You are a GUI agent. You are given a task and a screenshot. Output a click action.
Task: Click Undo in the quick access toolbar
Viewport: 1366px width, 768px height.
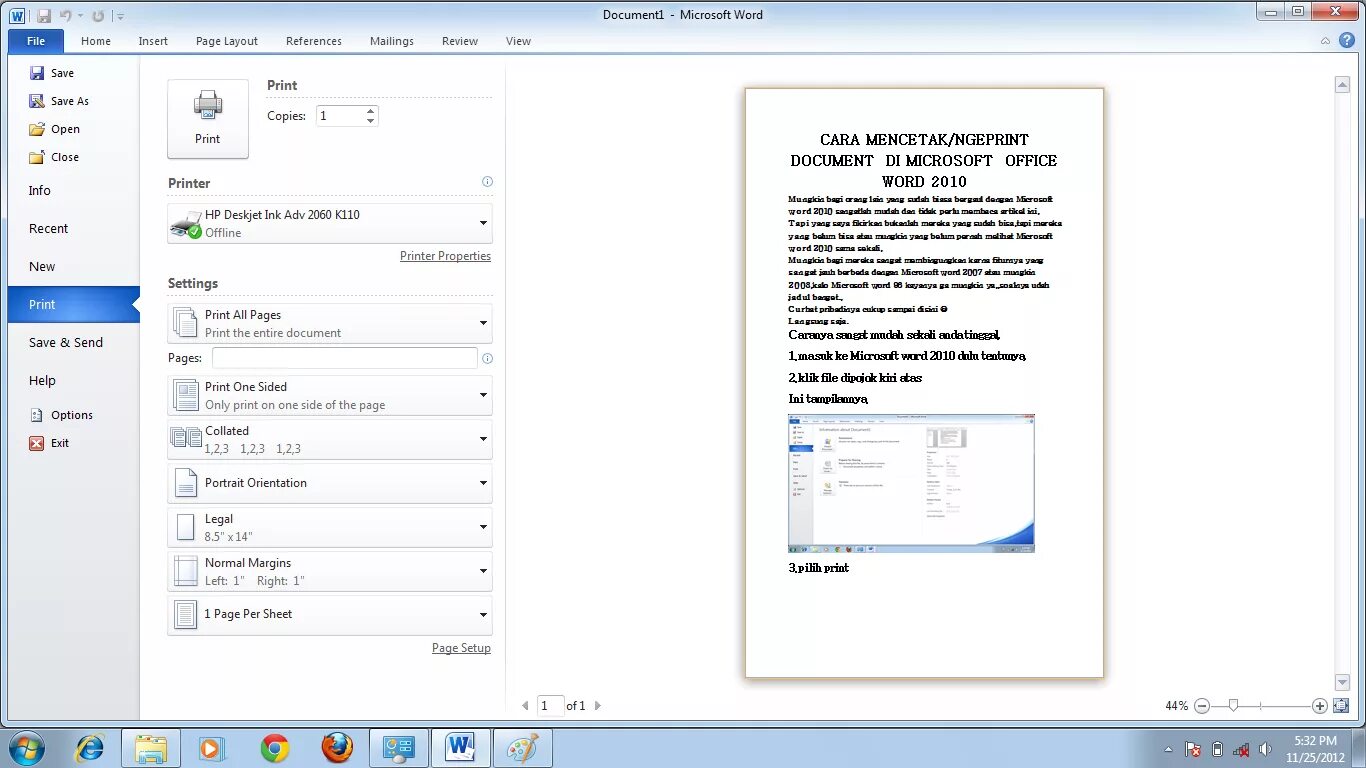[66, 16]
